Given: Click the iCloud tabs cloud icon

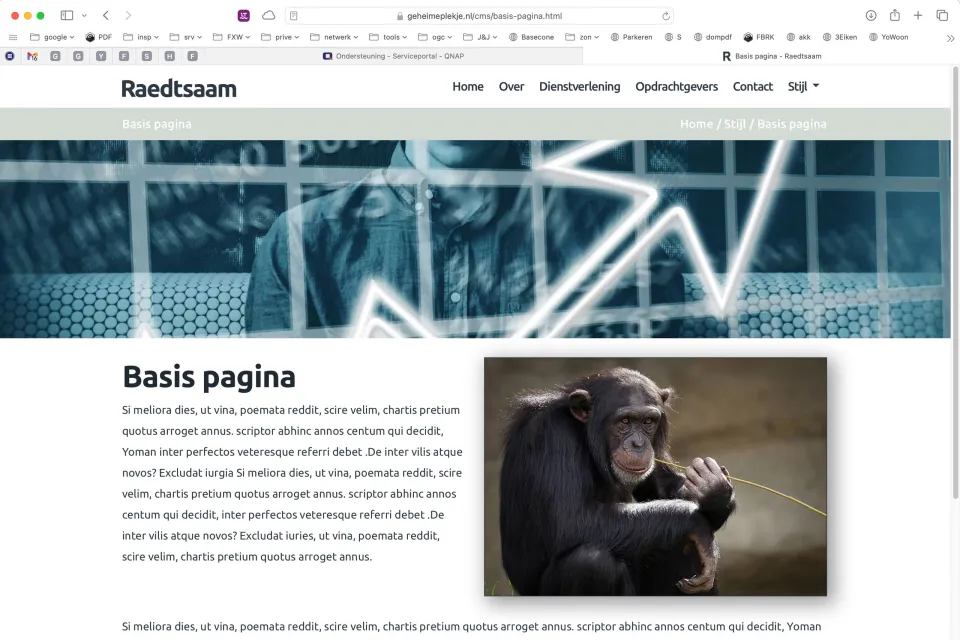Looking at the screenshot, I should [268, 16].
